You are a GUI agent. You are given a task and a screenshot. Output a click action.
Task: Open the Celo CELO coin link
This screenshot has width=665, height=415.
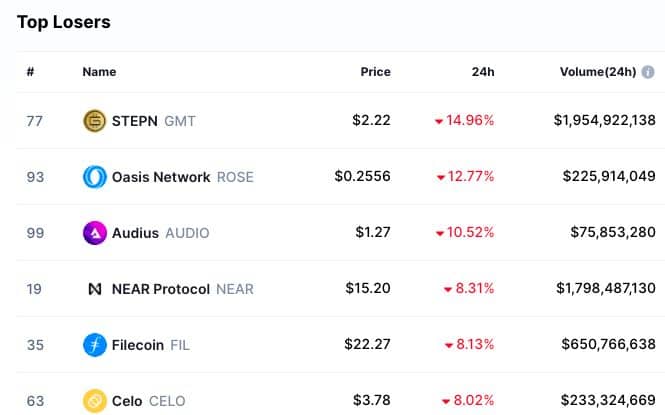pos(148,401)
